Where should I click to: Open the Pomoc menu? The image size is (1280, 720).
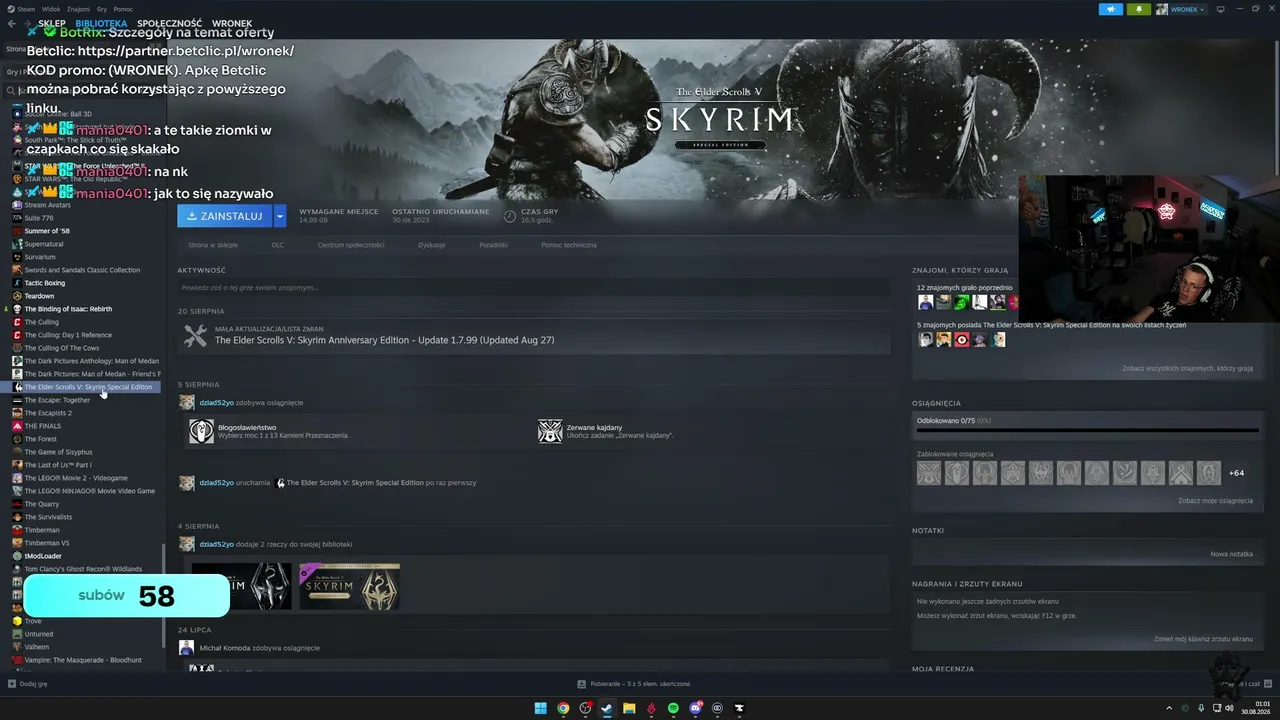[x=123, y=9]
